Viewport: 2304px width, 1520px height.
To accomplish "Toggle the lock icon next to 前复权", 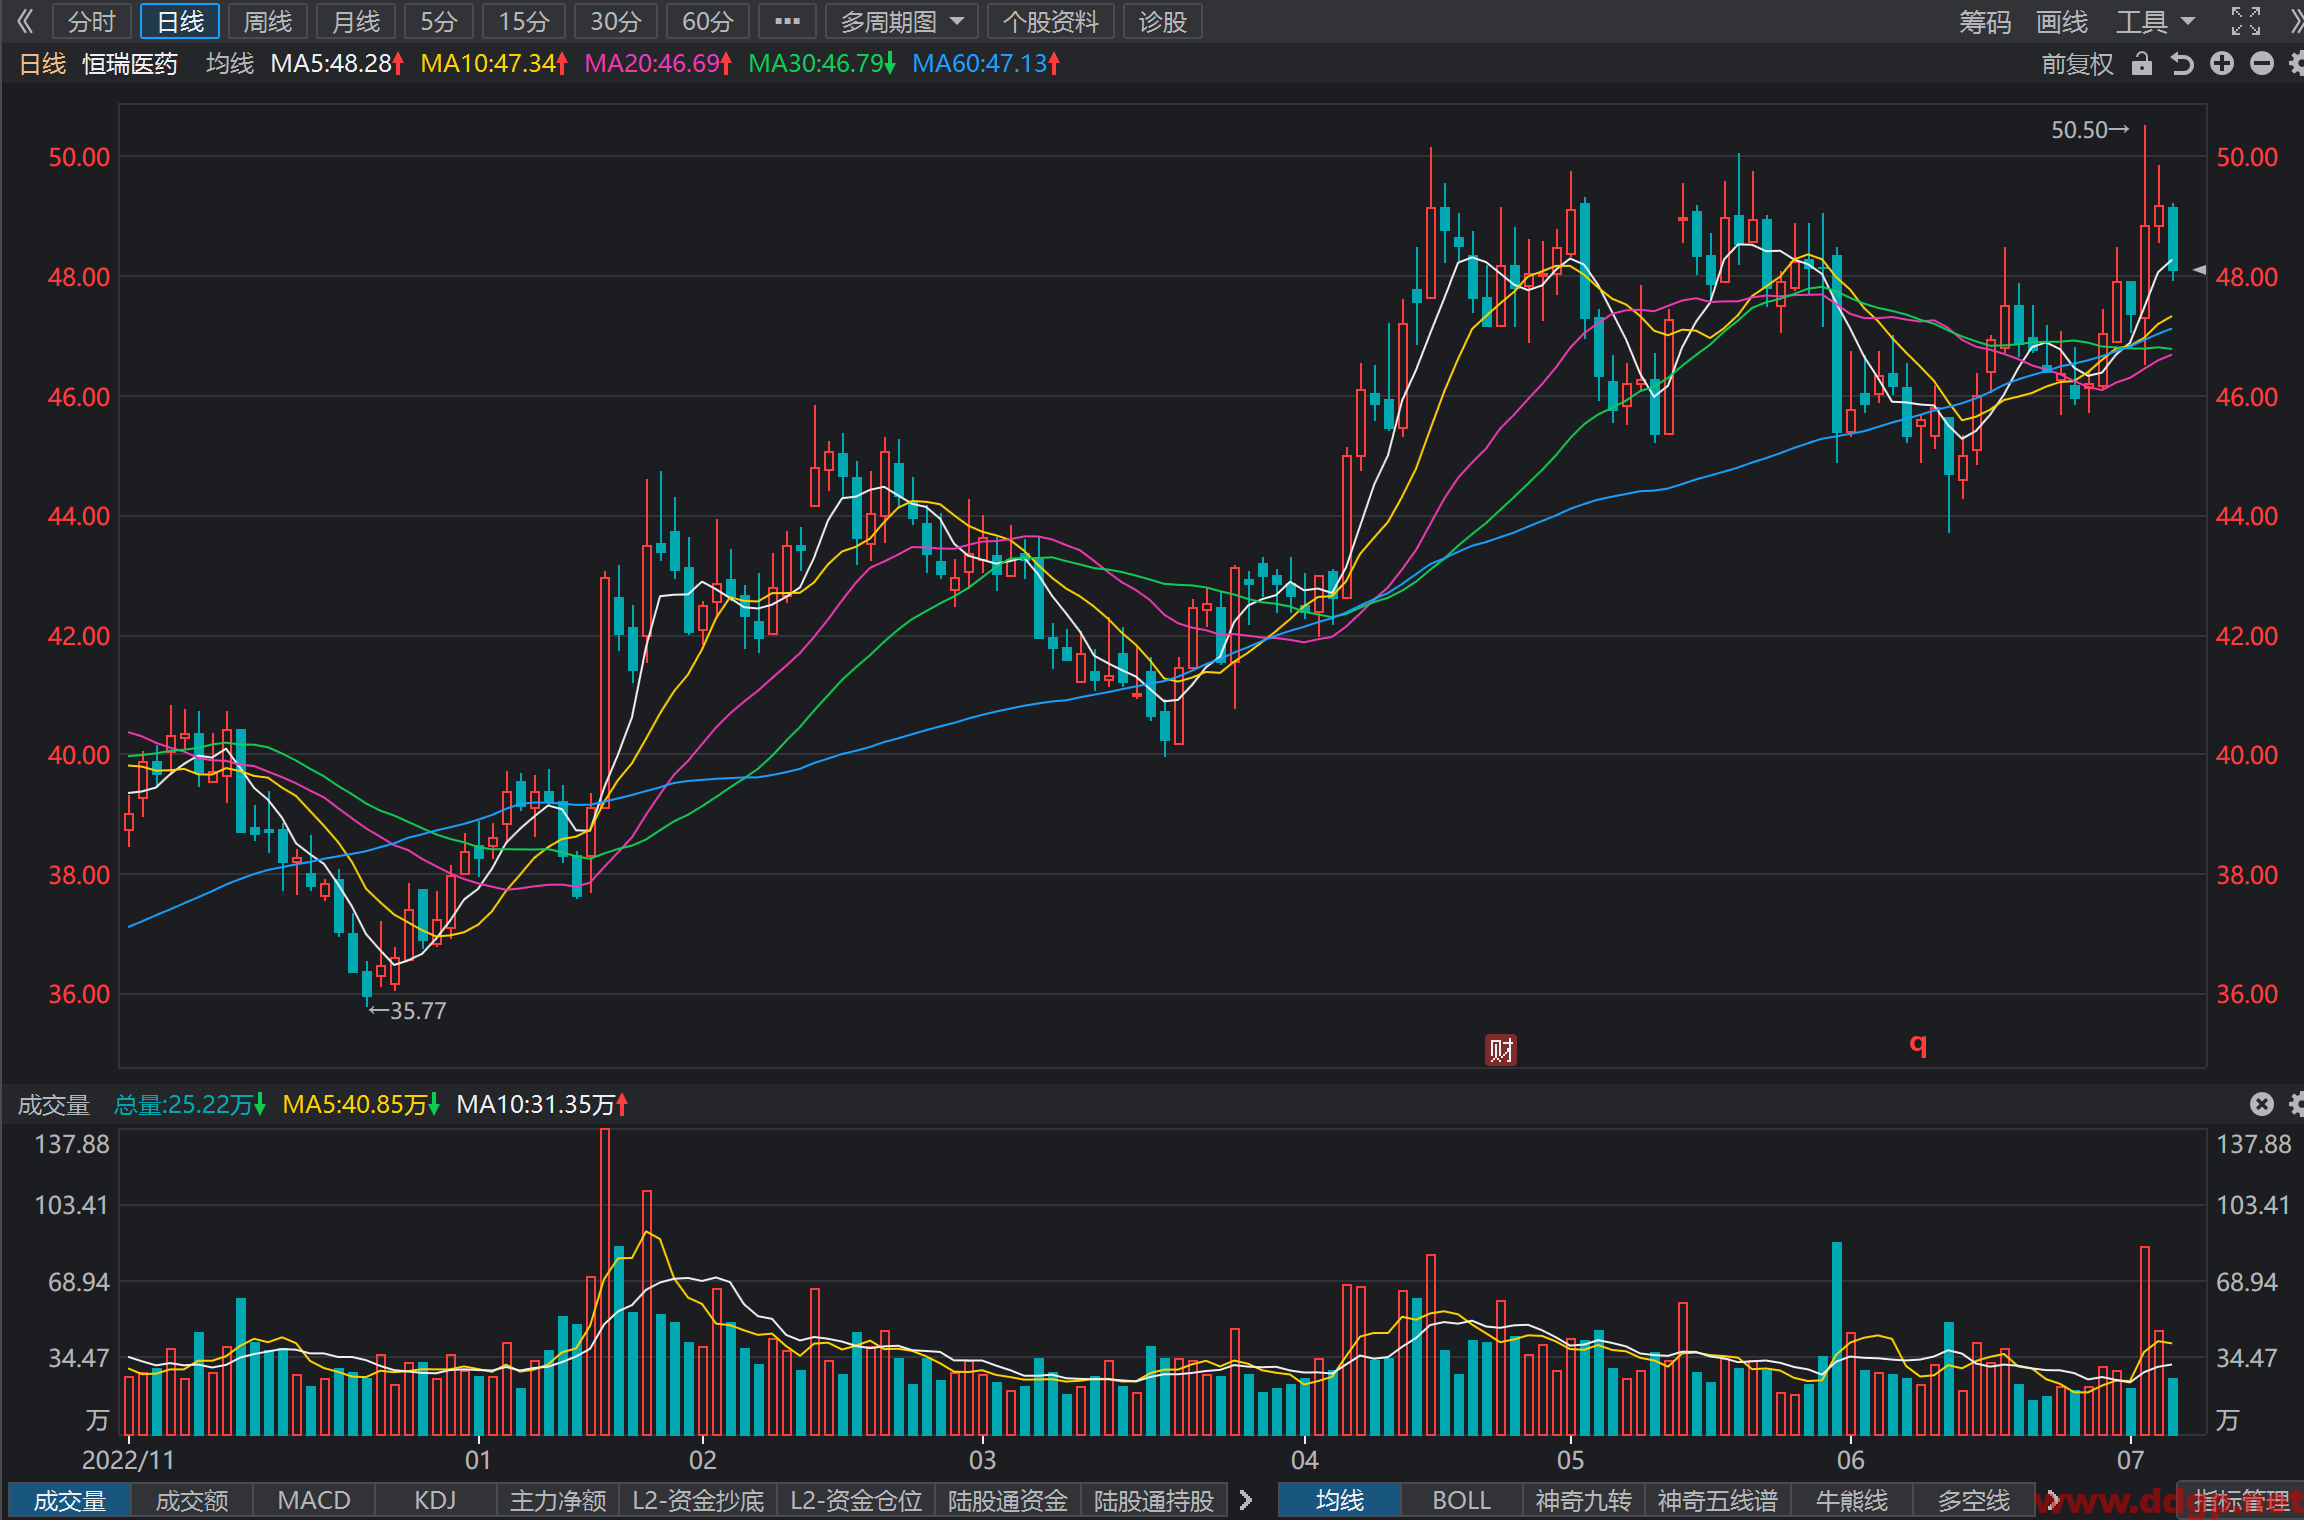I will click(2141, 65).
